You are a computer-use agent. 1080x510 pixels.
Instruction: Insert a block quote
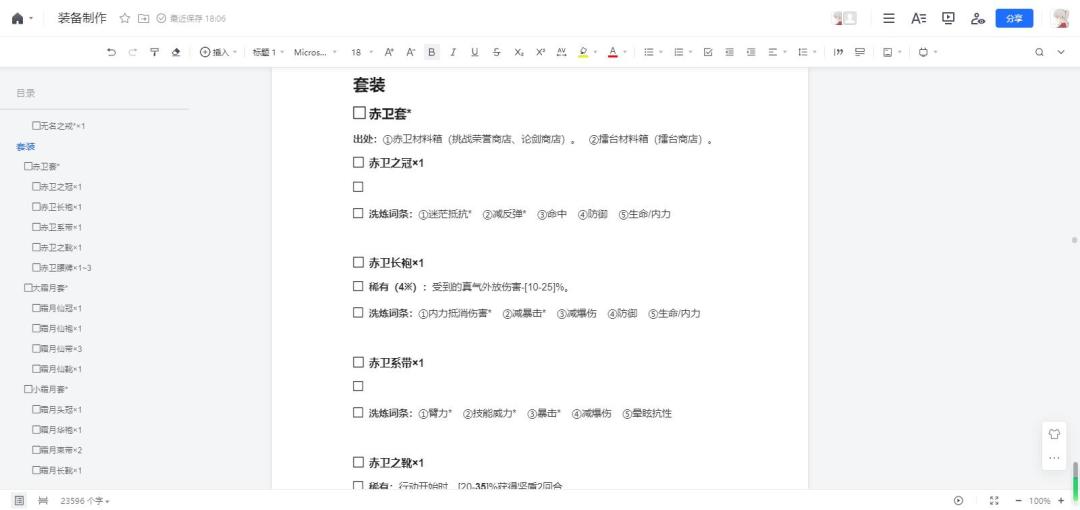click(838, 52)
